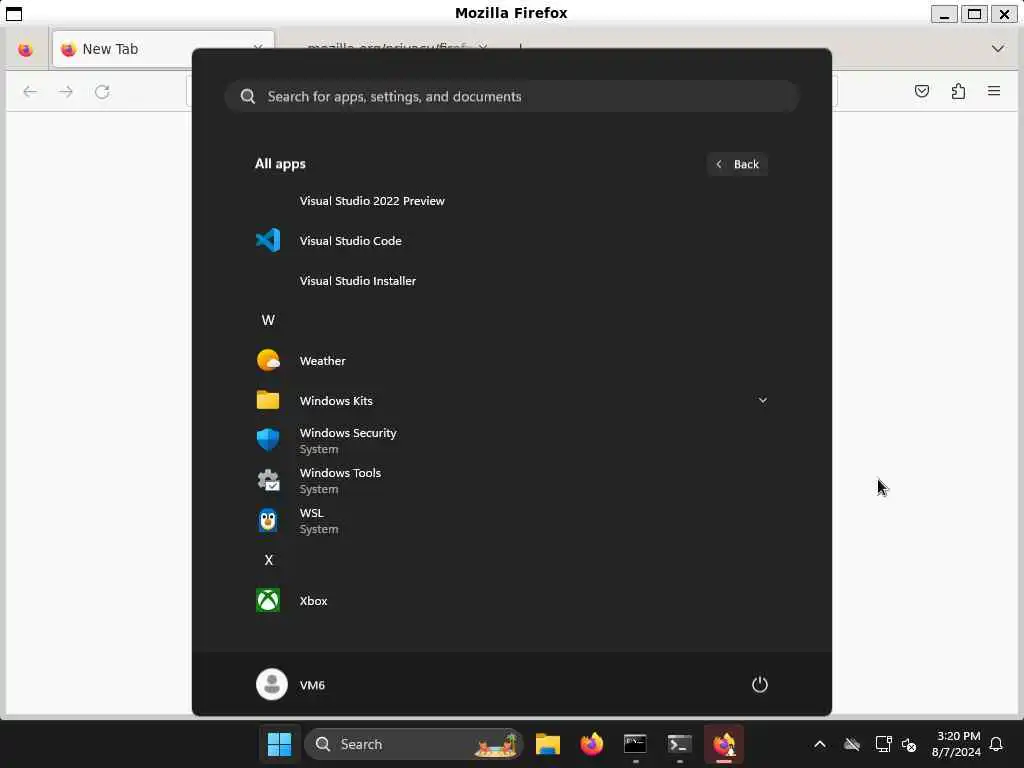Open Visual Studio Installer
Viewport: 1024px width, 768px height.
point(511,281)
